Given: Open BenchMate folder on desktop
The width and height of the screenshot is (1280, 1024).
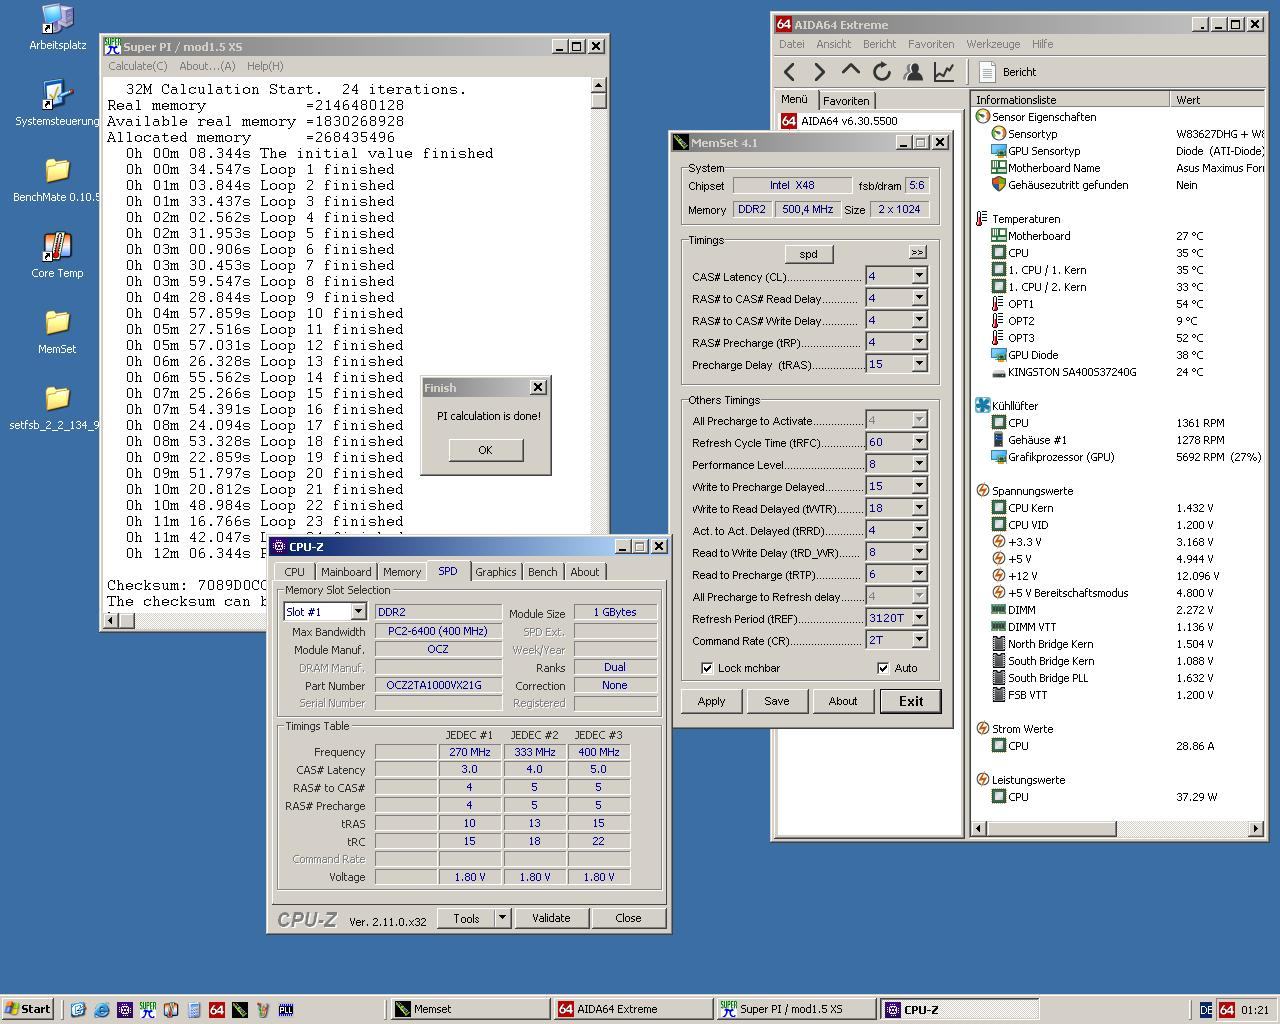Looking at the screenshot, I should coord(57,180).
